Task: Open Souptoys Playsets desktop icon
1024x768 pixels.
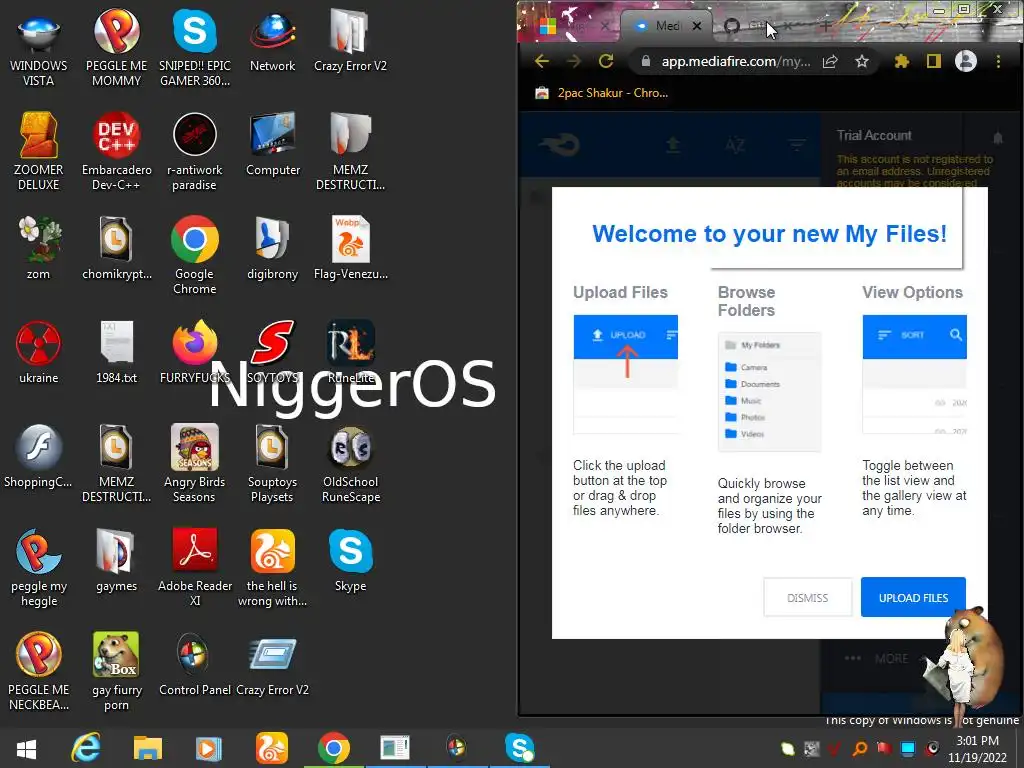Action: click(x=272, y=463)
